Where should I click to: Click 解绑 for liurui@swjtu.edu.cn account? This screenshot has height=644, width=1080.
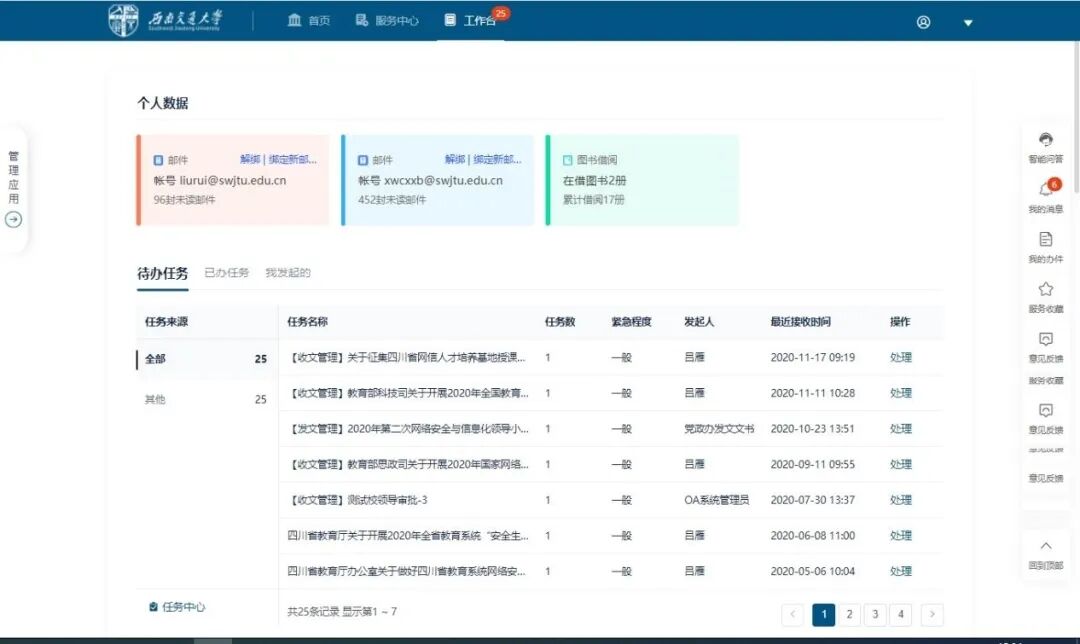tap(250, 159)
